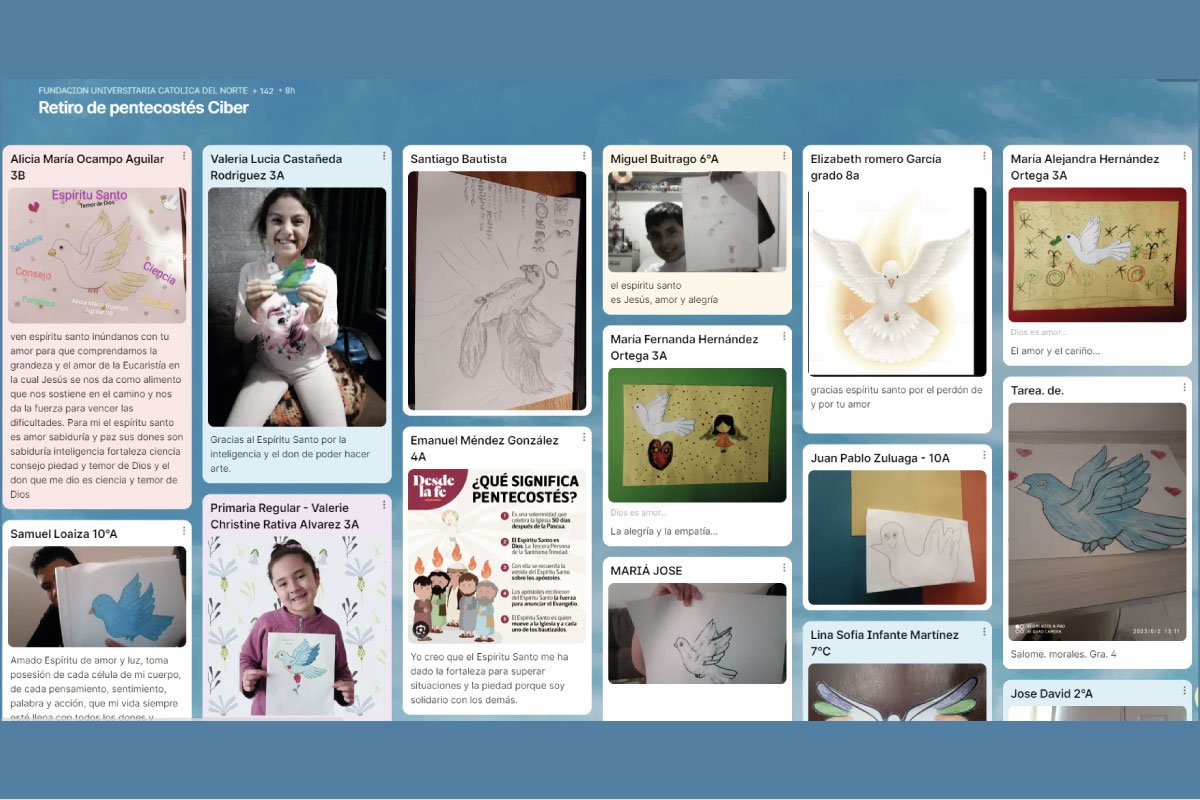Click the Fundacion Universitaria Catolica del Norte author link
The image size is (1200, 800).
pyautogui.click(x=143, y=91)
